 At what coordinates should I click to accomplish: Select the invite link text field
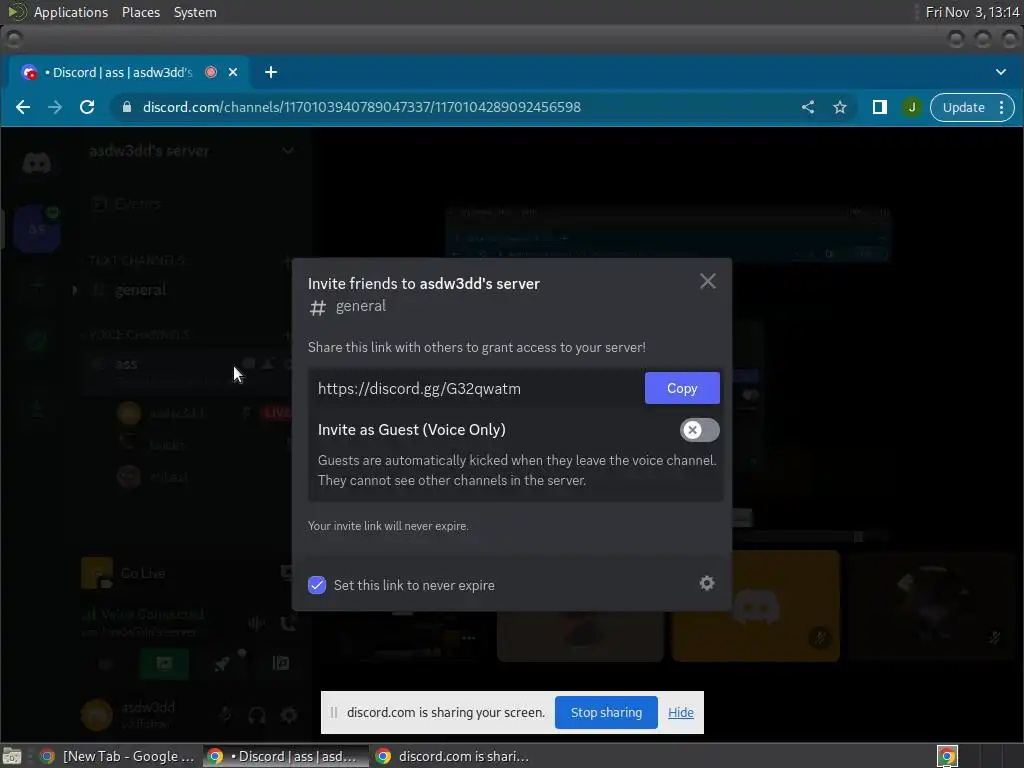click(477, 389)
